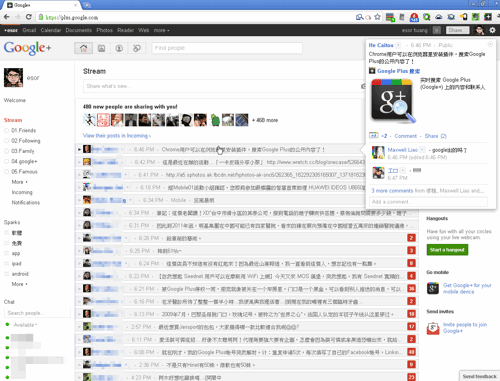Screen dimensions: 500x381
Task: Click the Search people chat field
Action: [x=37, y=313]
